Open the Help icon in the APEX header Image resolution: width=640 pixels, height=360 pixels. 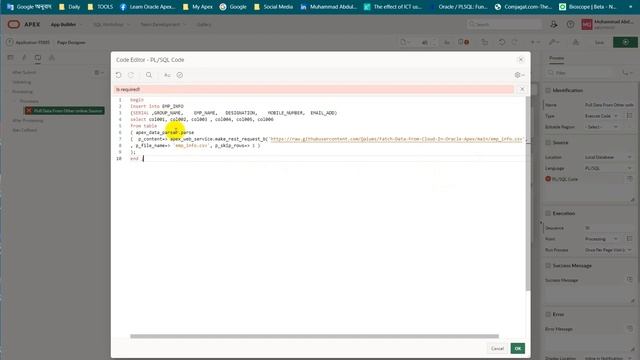point(570,24)
